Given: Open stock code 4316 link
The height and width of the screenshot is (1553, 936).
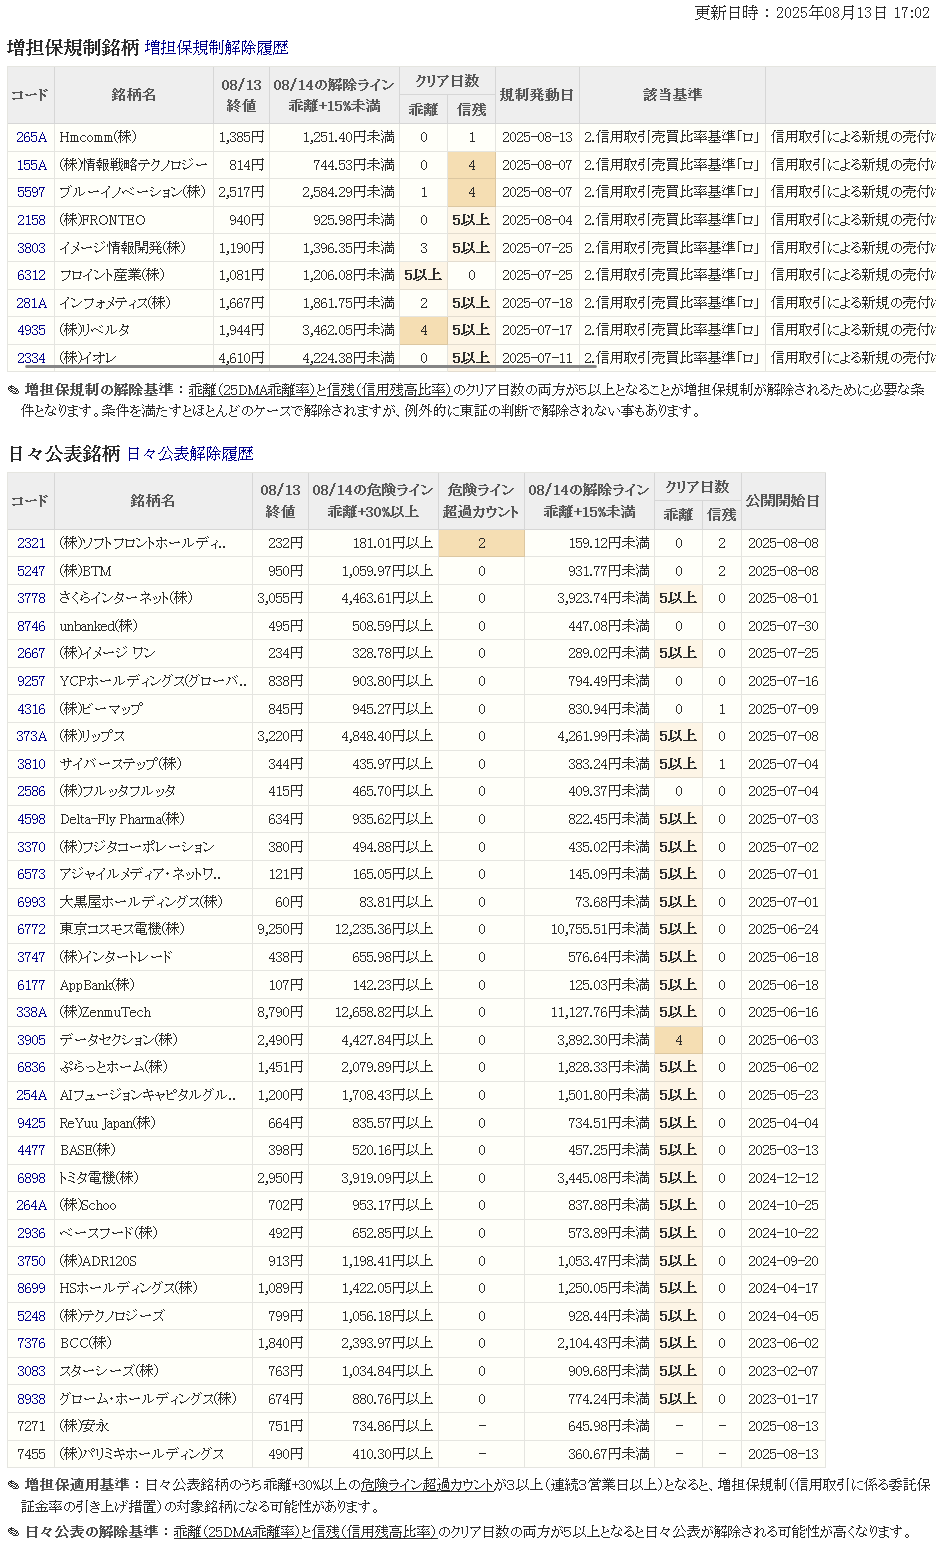Looking at the screenshot, I should click(31, 709).
